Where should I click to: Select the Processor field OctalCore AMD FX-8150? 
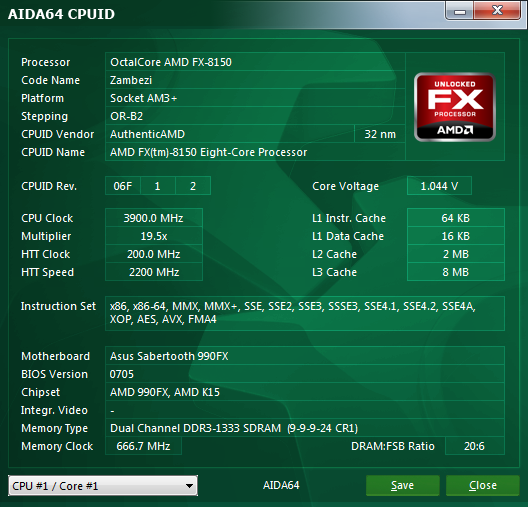pos(255,62)
